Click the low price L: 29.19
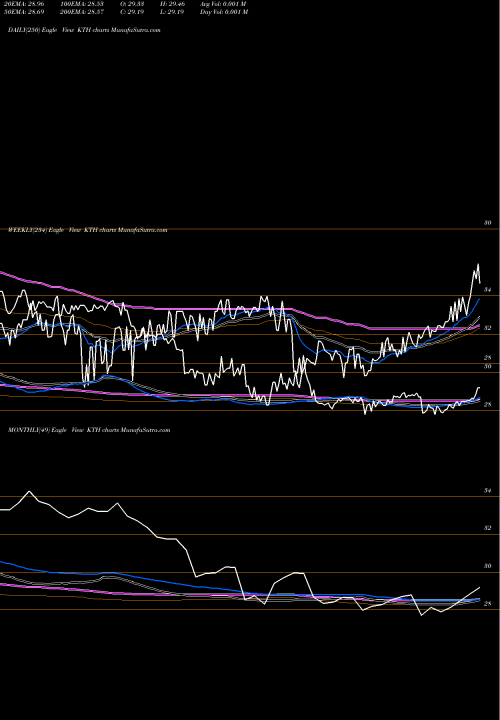 tap(172, 12)
